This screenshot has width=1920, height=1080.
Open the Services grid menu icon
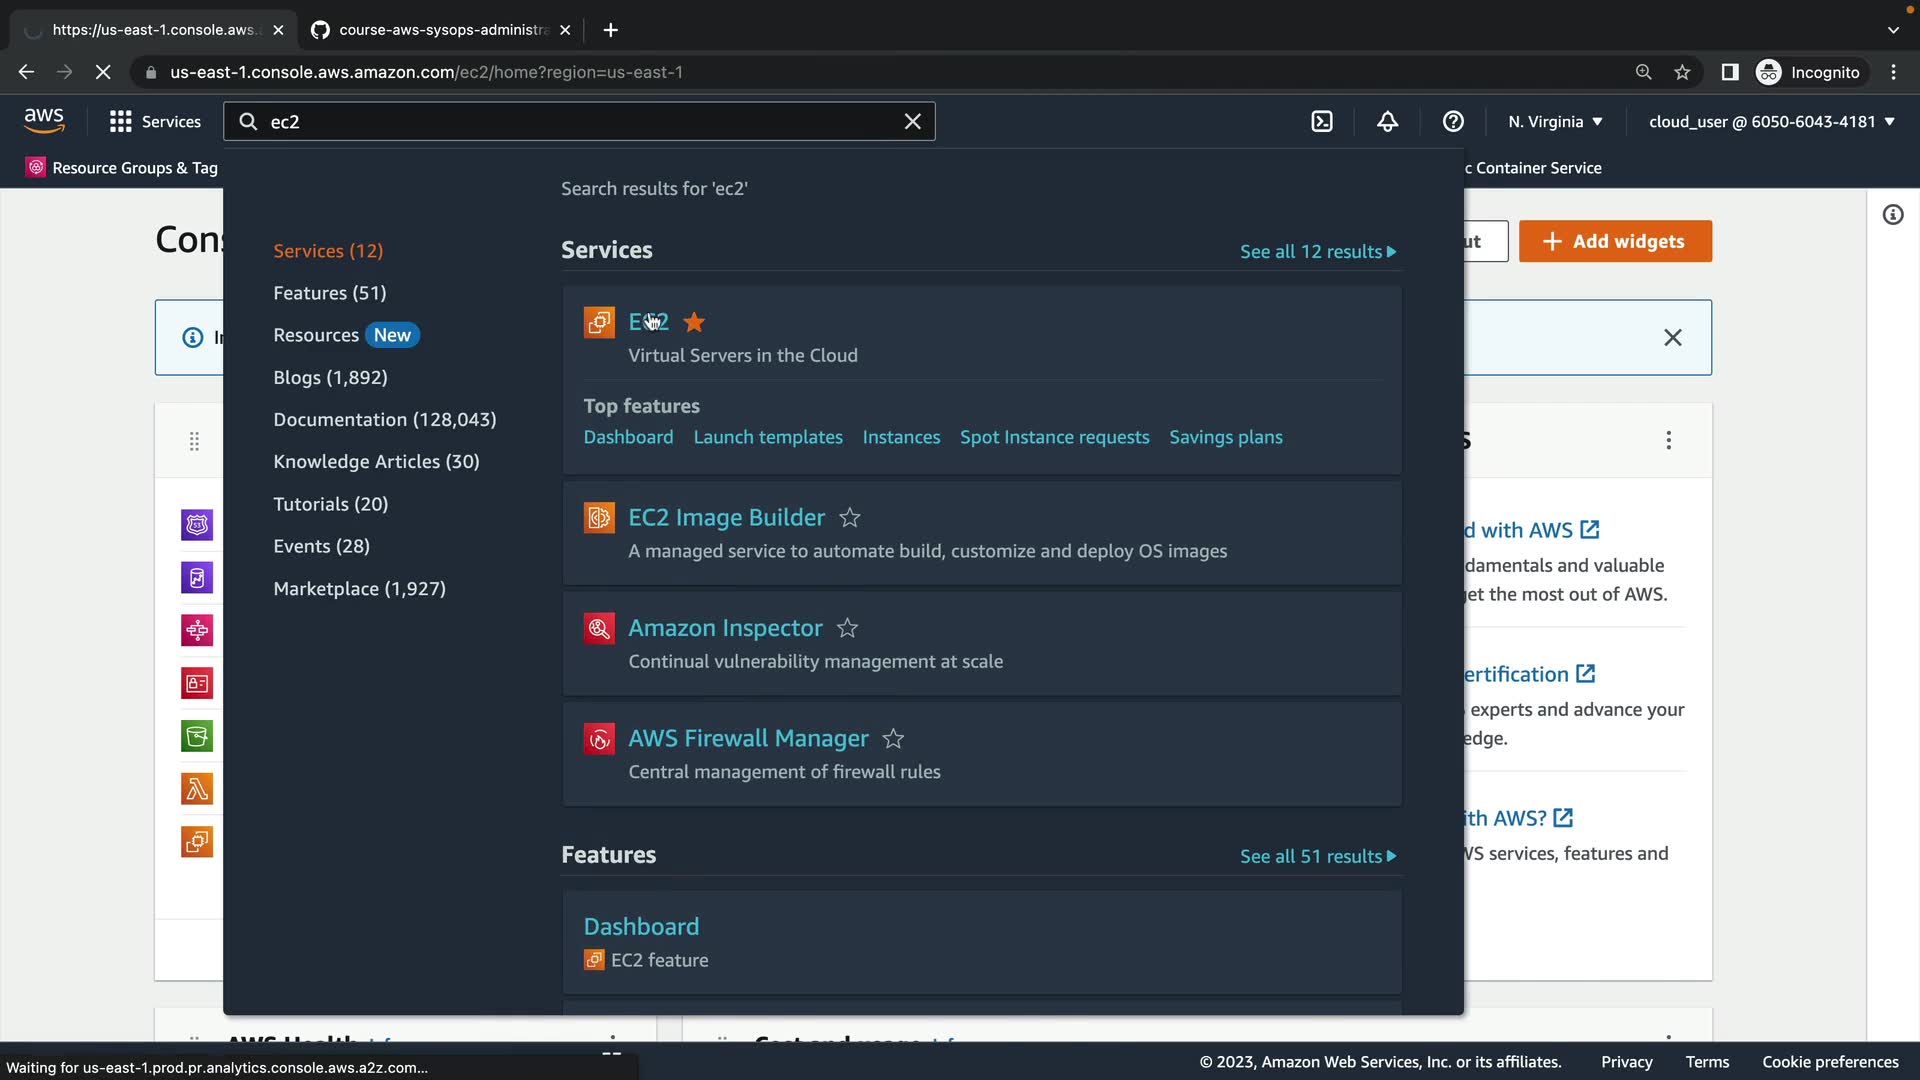click(x=121, y=121)
